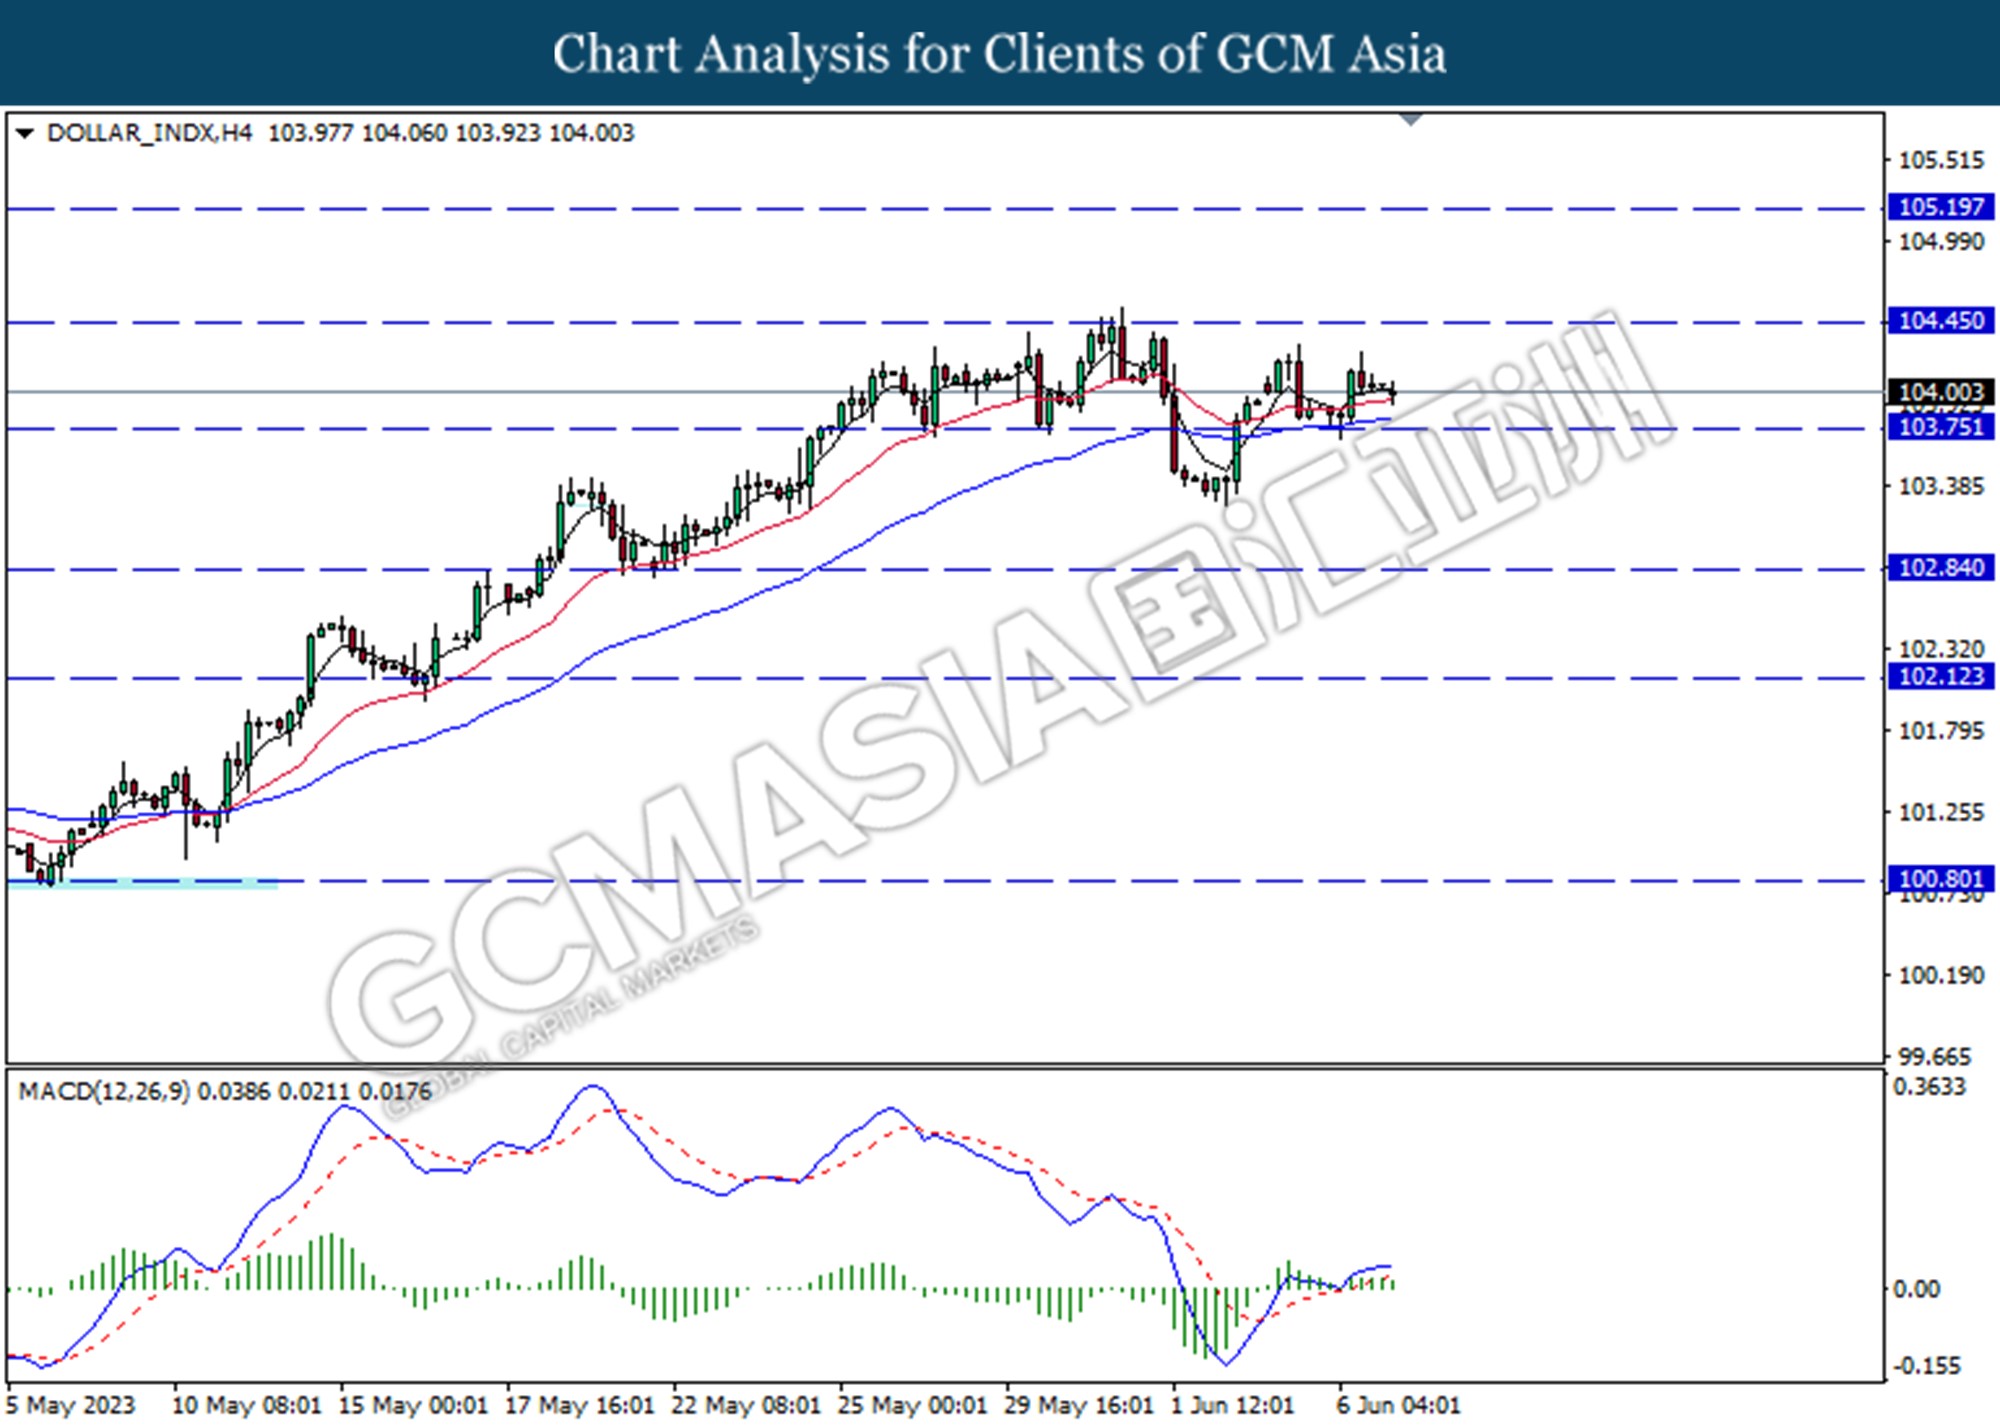The width and height of the screenshot is (2000, 1428).
Task: Click the 6 Jun 04:01 time label
Action: 1399,1406
